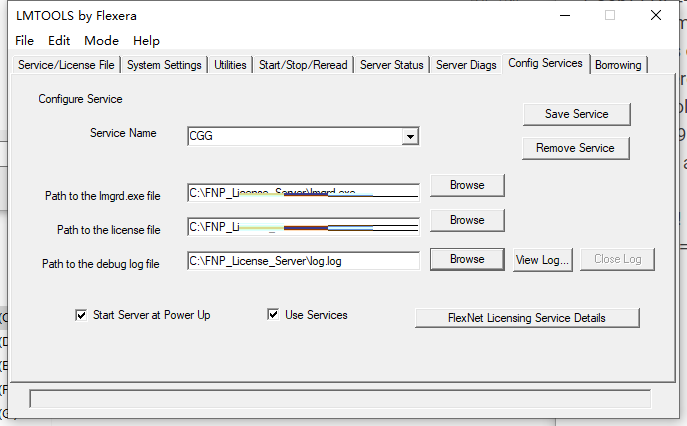Click the debug log path field
This screenshot has width=687, height=426.
pos(303,261)
